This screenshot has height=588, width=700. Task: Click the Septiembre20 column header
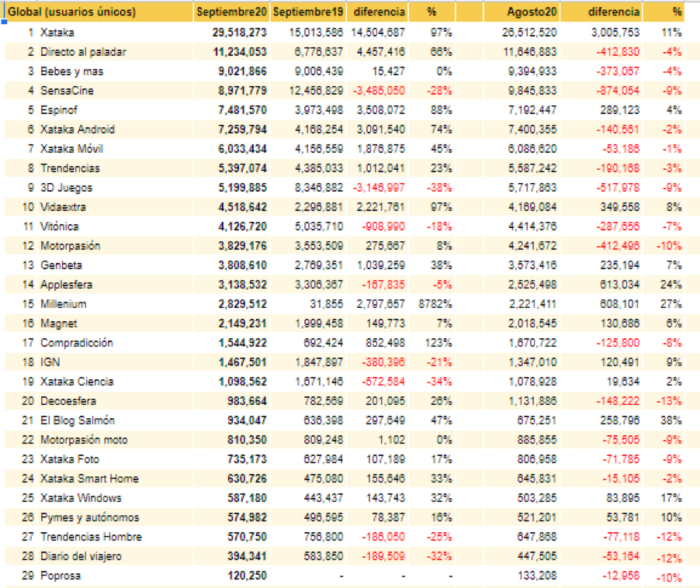pos(231,12)
